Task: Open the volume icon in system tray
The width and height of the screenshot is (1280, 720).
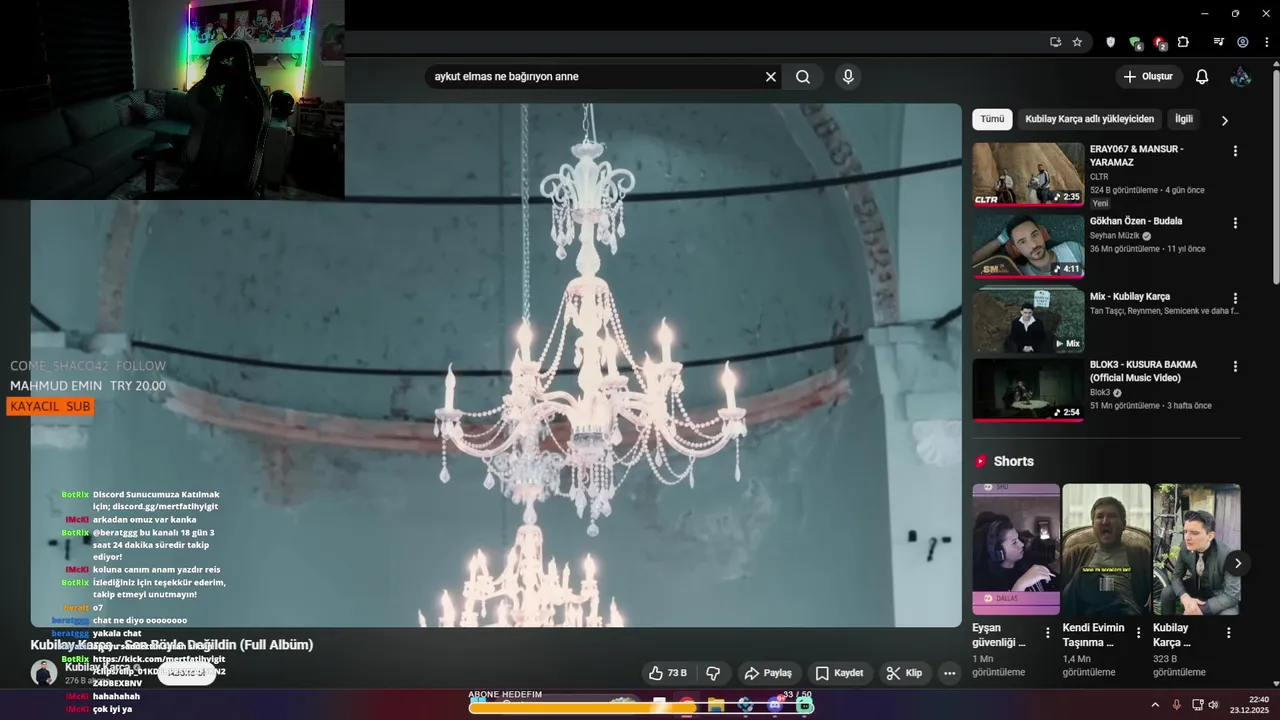Action: point(1214,705)
